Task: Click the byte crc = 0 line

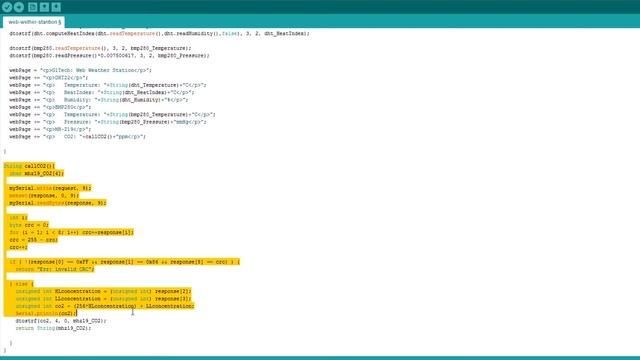Action: pyautogui.click(x=29, y=225)
